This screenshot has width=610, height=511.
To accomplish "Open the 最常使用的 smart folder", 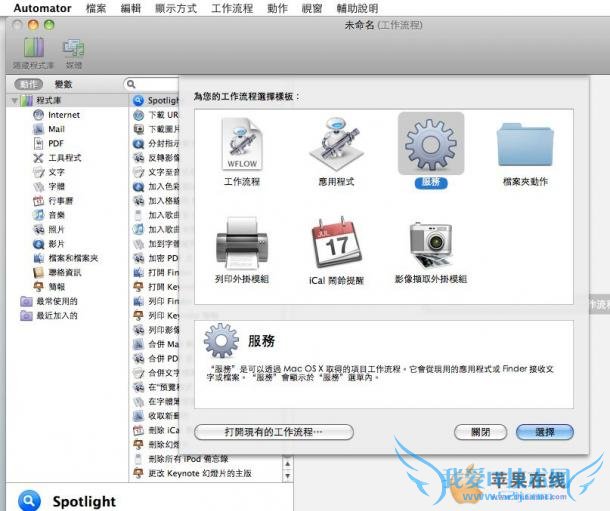I will point(56,301).
